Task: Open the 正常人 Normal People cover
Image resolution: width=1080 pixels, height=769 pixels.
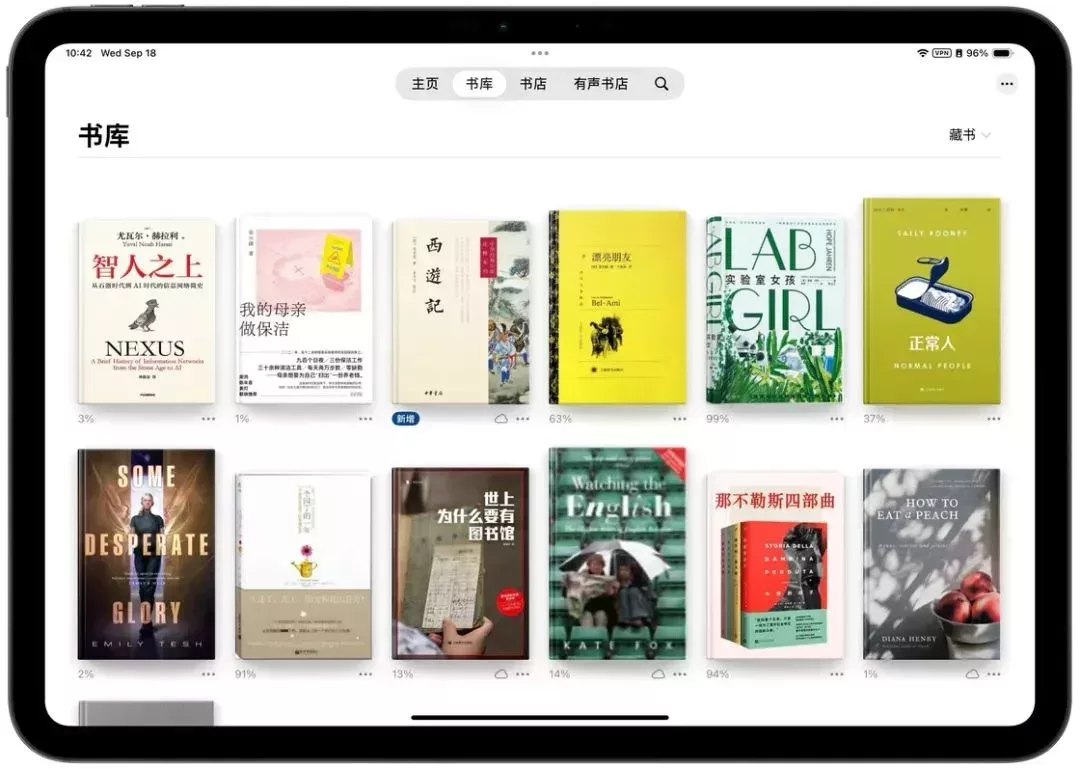Action: (x=932, y=301)
